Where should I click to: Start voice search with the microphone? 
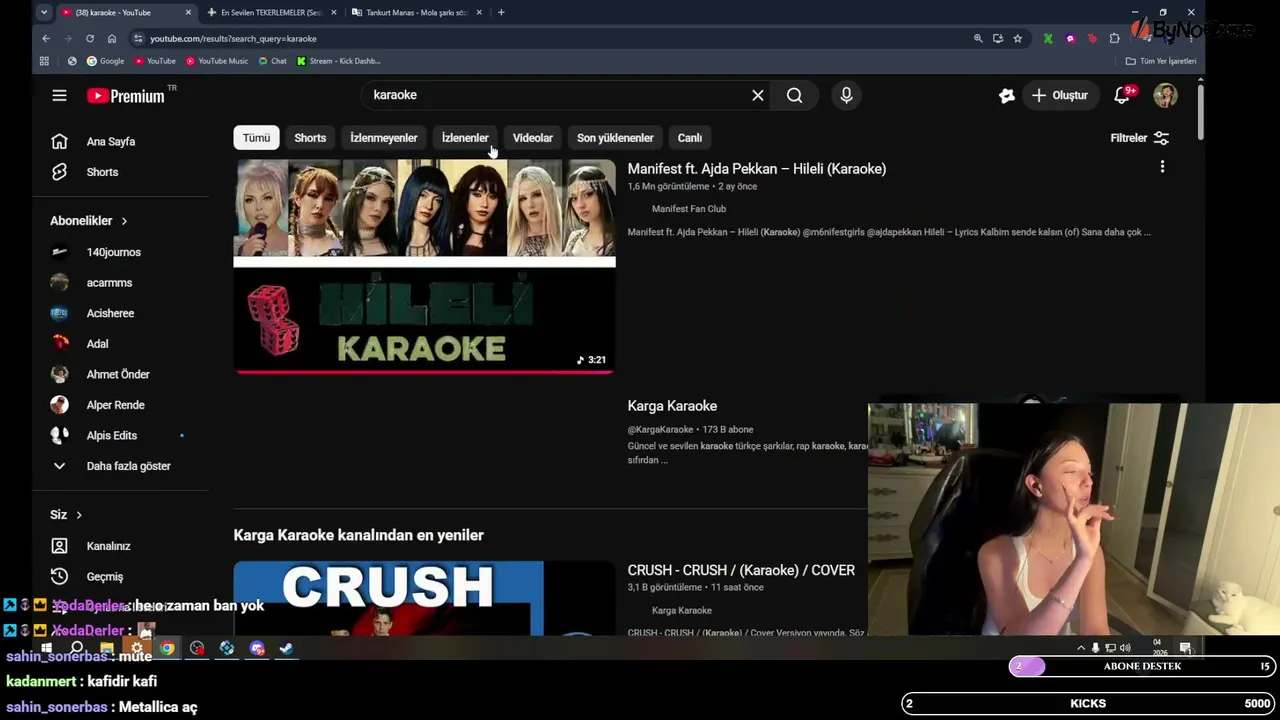pos(846,95)
